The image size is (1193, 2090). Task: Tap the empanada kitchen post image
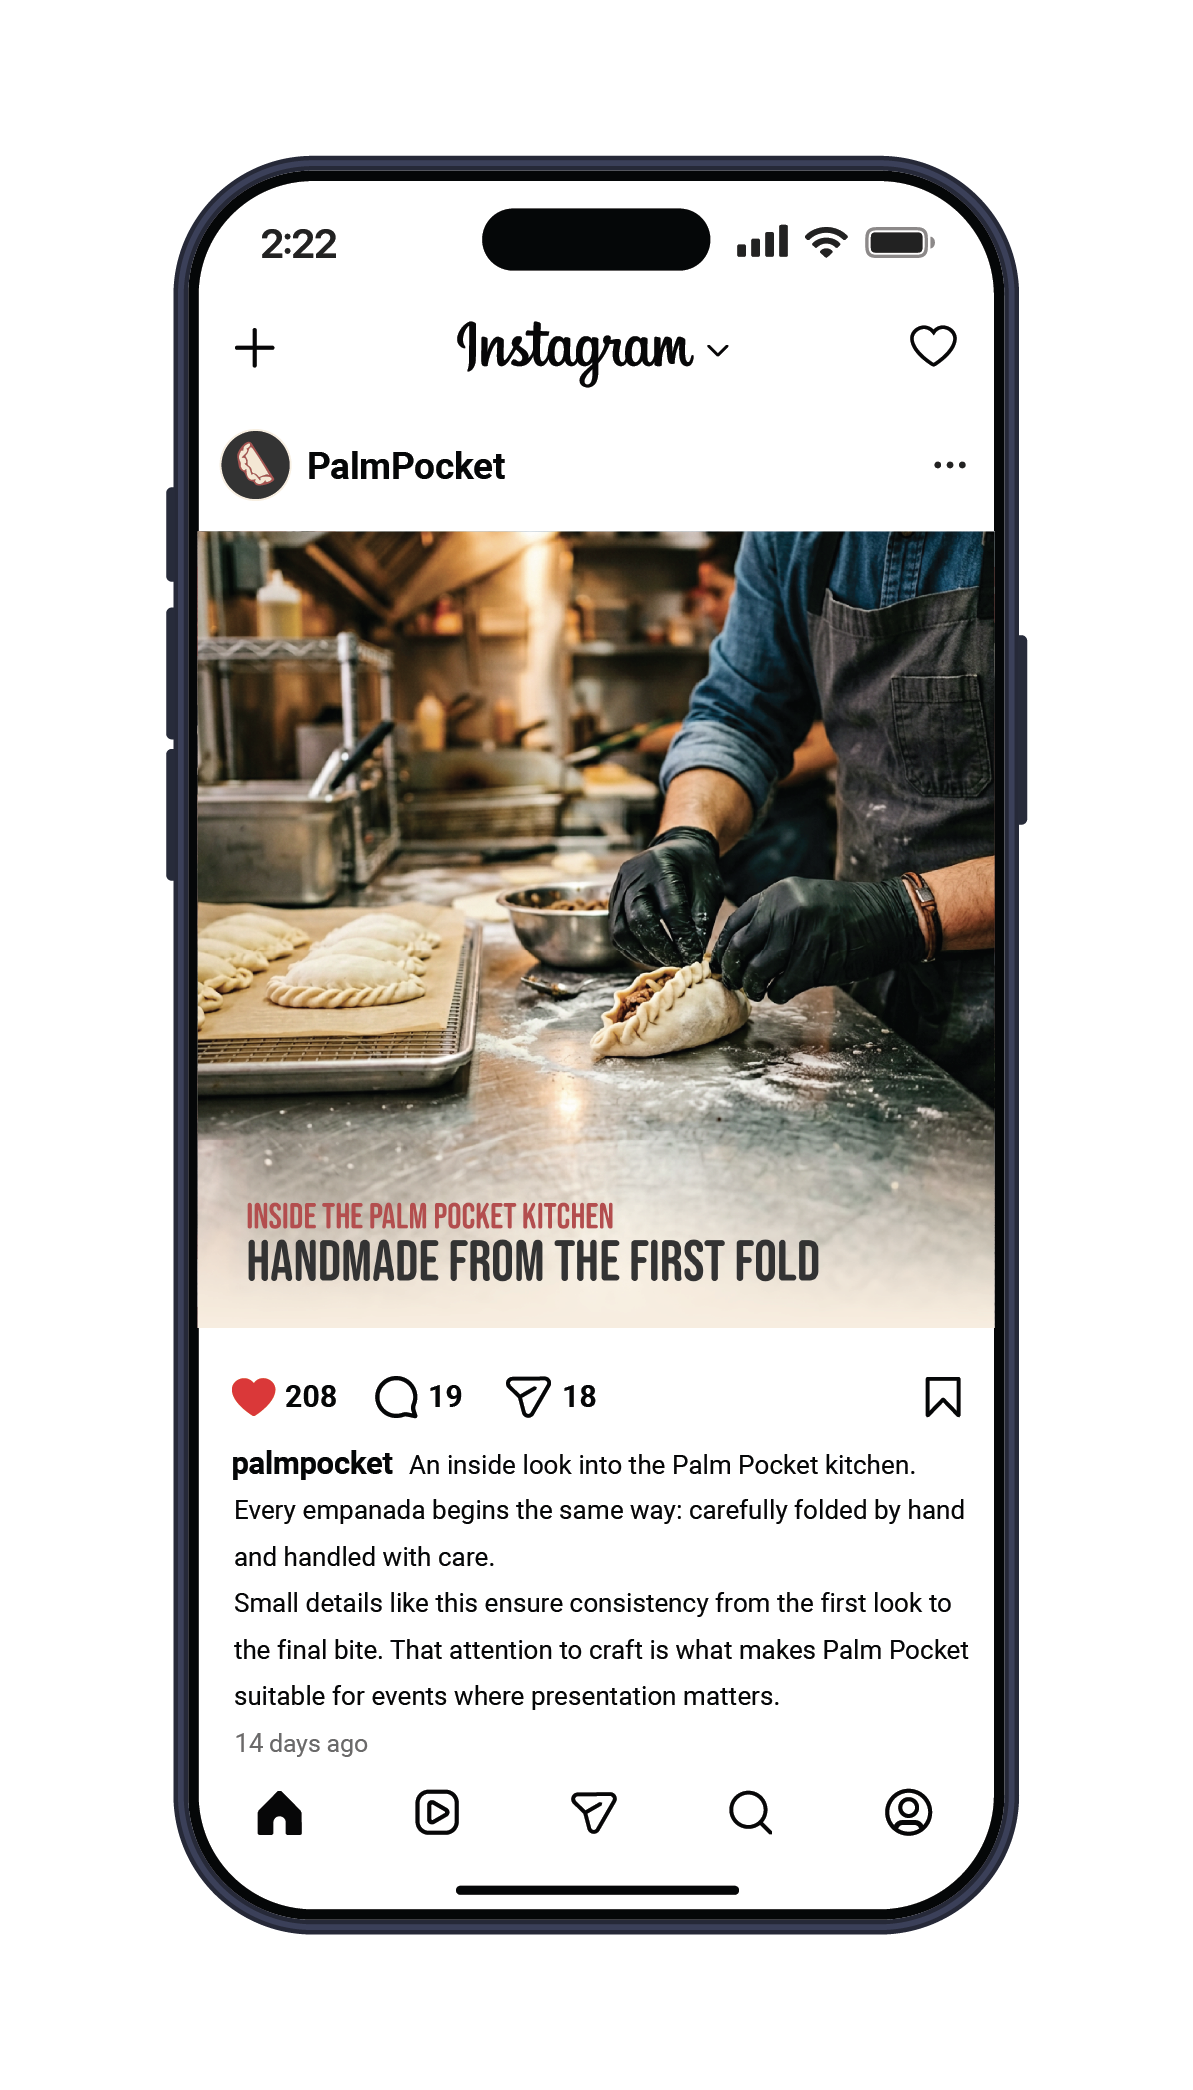pyautogui.click(x=596, y=929)
